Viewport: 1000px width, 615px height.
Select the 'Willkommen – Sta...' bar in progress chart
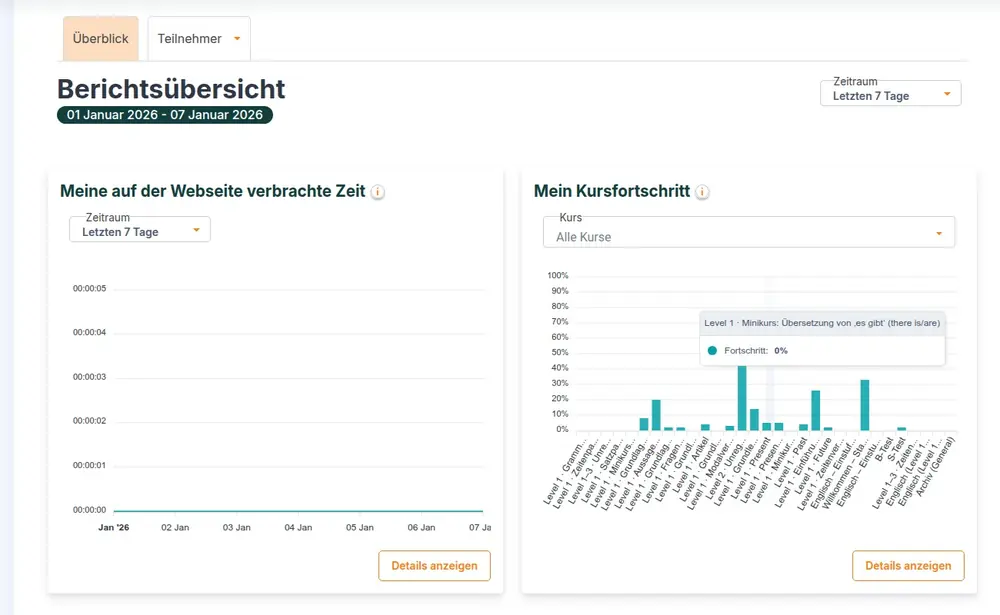(x=865, y=405)
